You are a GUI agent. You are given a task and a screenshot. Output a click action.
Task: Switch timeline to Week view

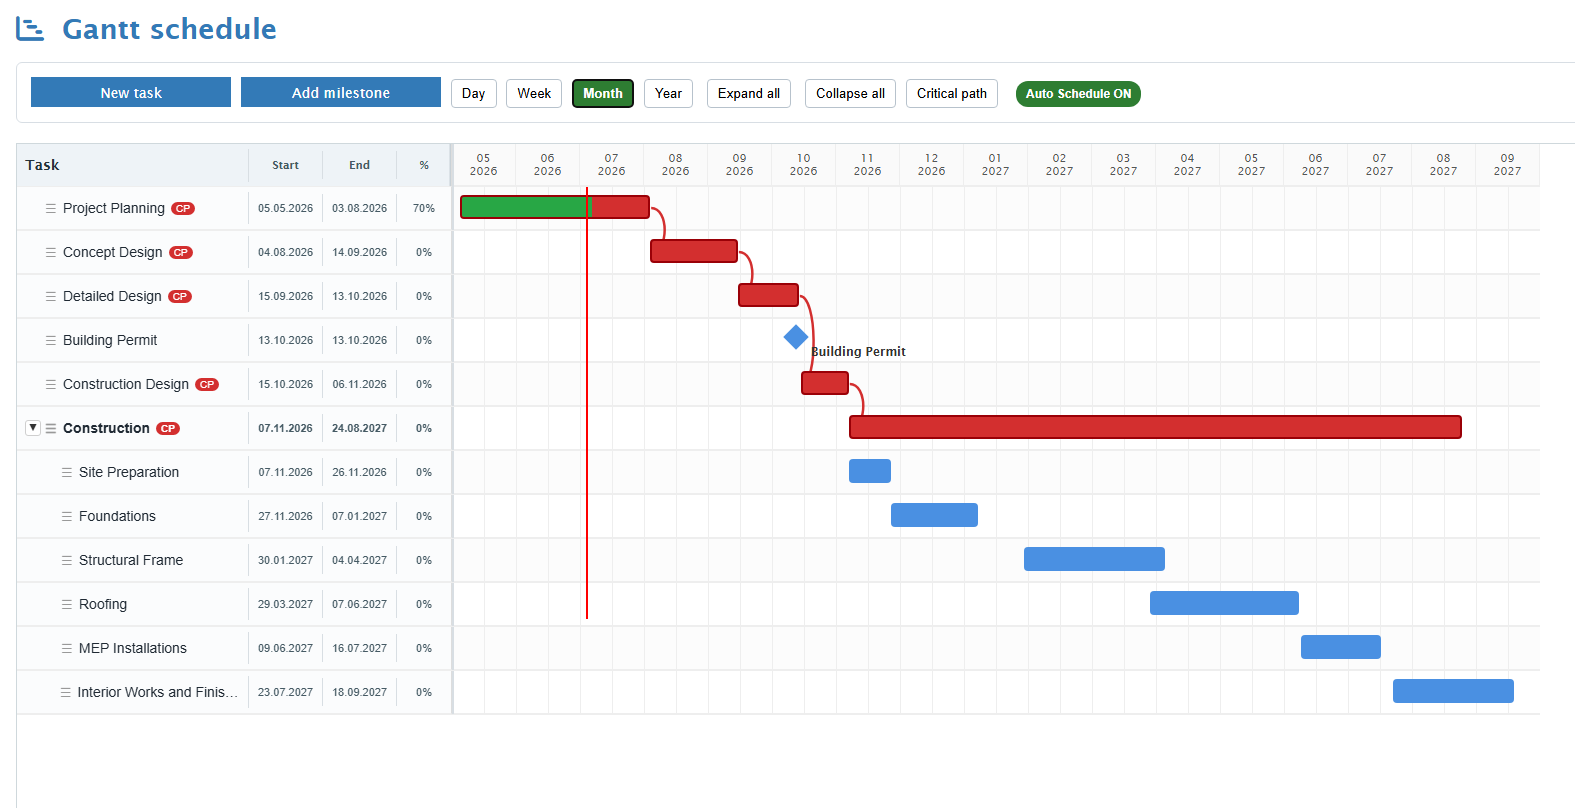534,93
